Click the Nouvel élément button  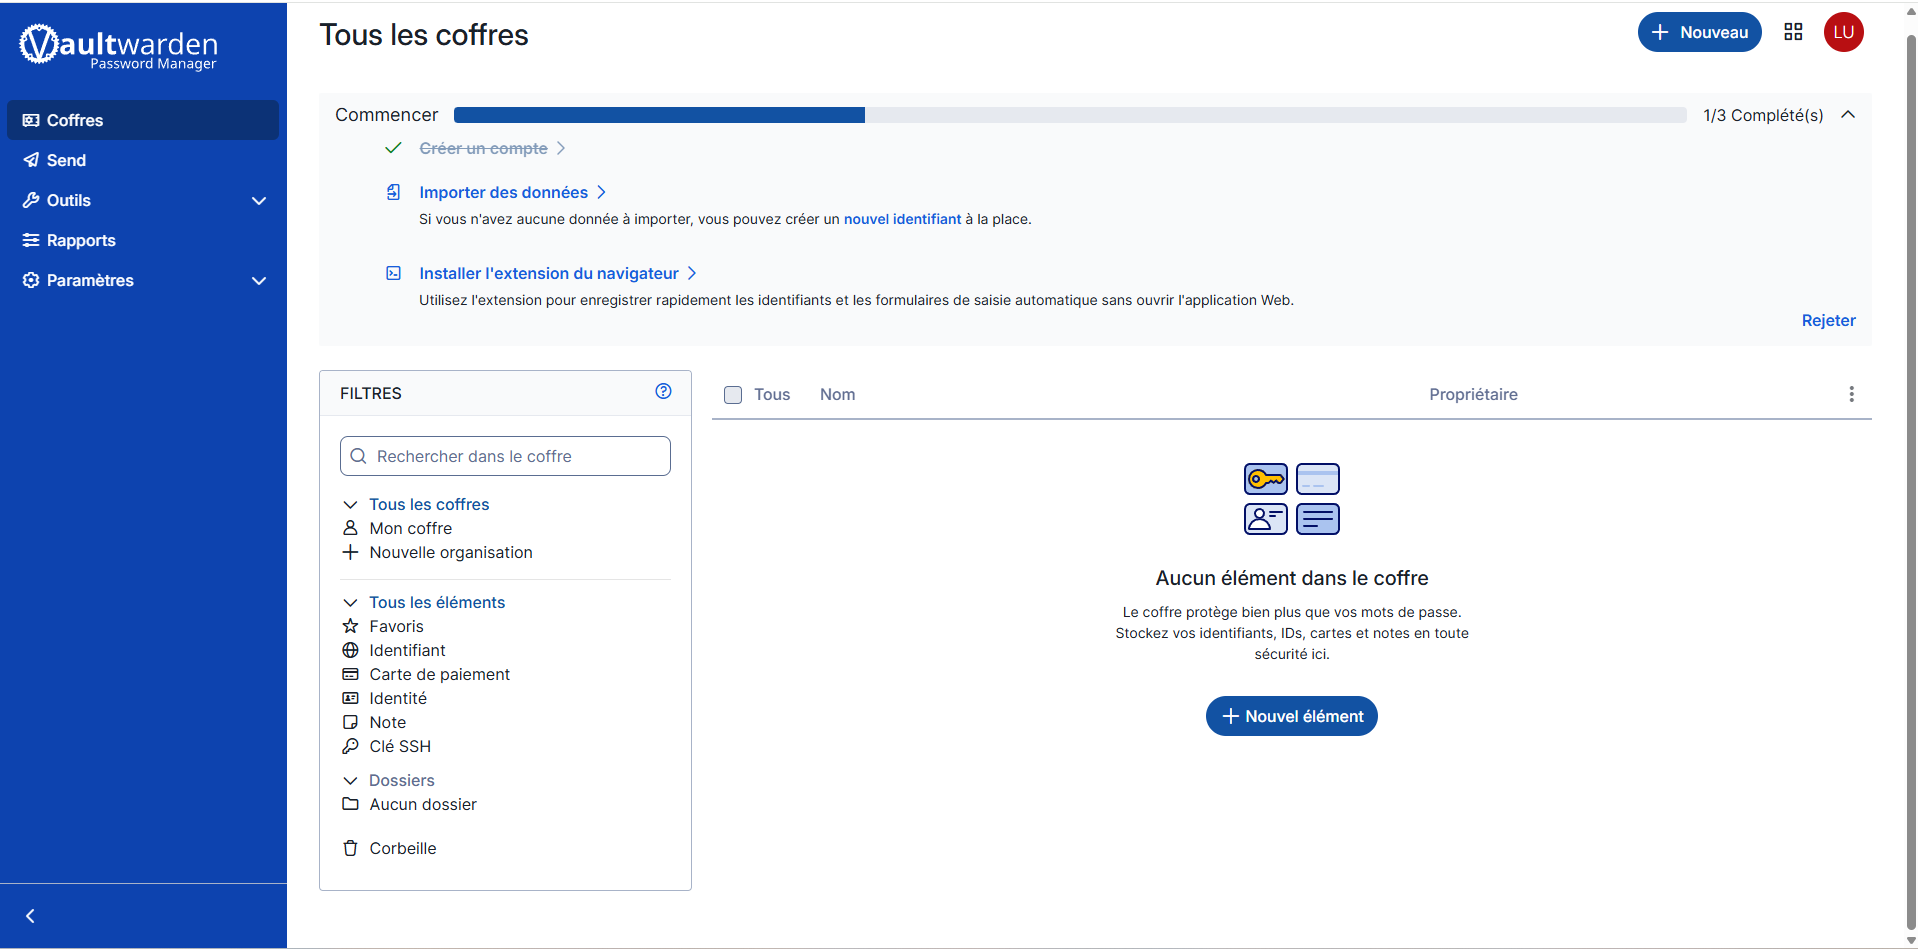coord(1291,716)
